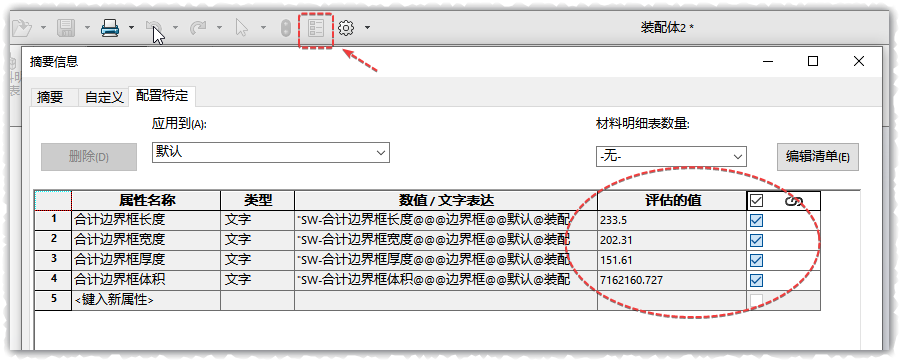Screen dimensions: 900x361
Task: Save the document with floppy icon
Action: 66,27
